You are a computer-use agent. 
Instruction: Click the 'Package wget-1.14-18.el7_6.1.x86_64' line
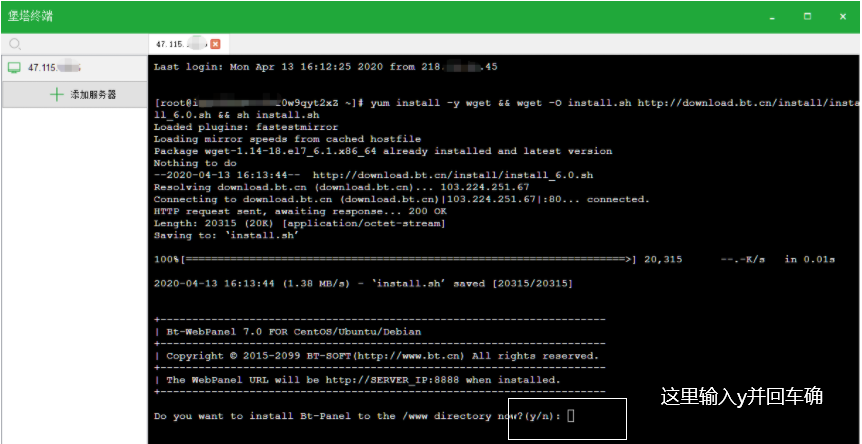383,151
